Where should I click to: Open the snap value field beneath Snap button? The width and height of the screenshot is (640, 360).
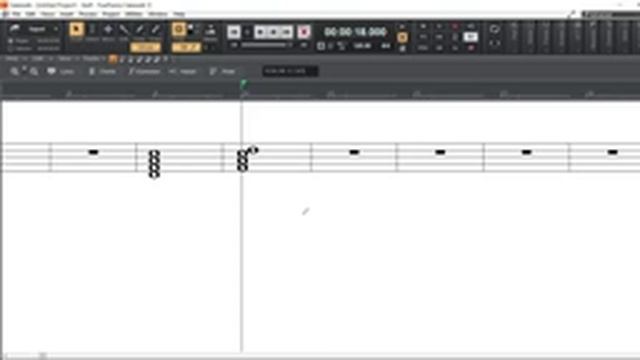[x=186, y=47]
